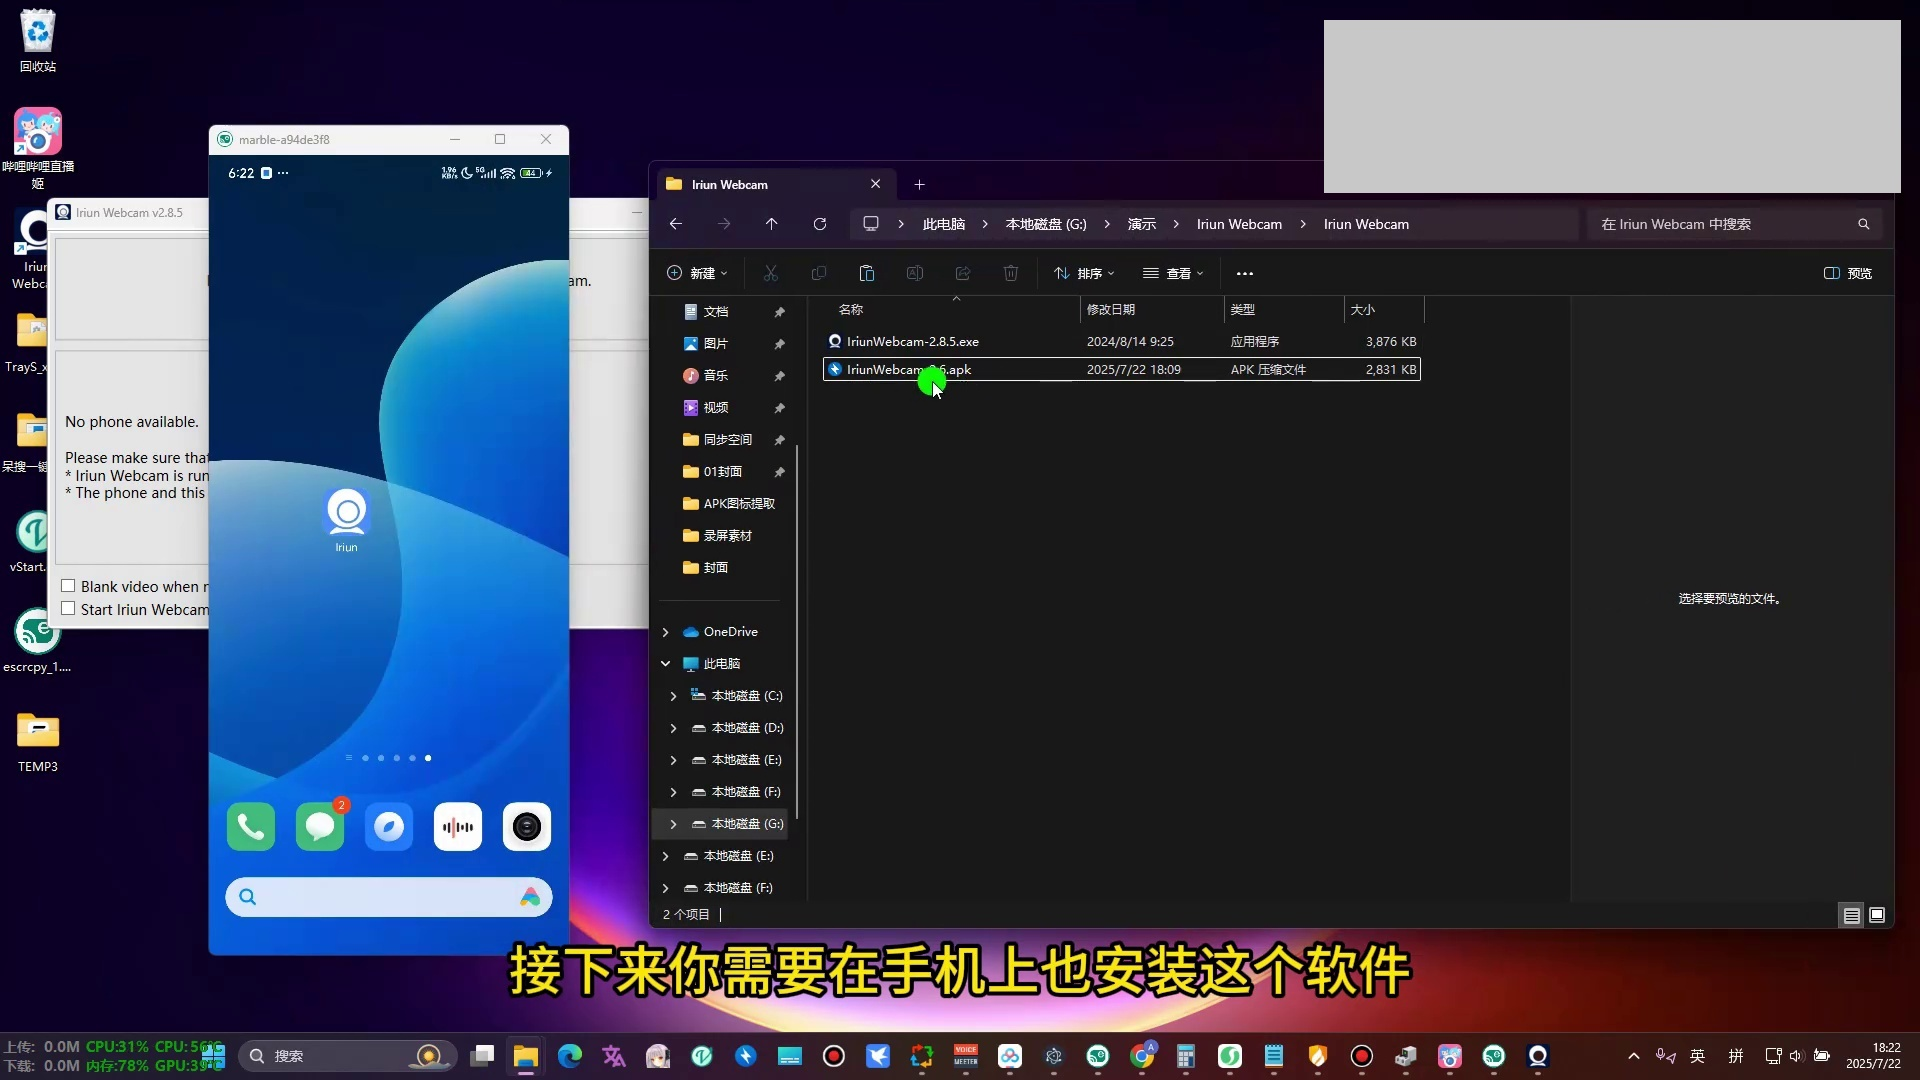This screenshot has width=1920, height=1080.
Task: Tap the green Phone dialer icon
Action: click(x=250, y=827)
